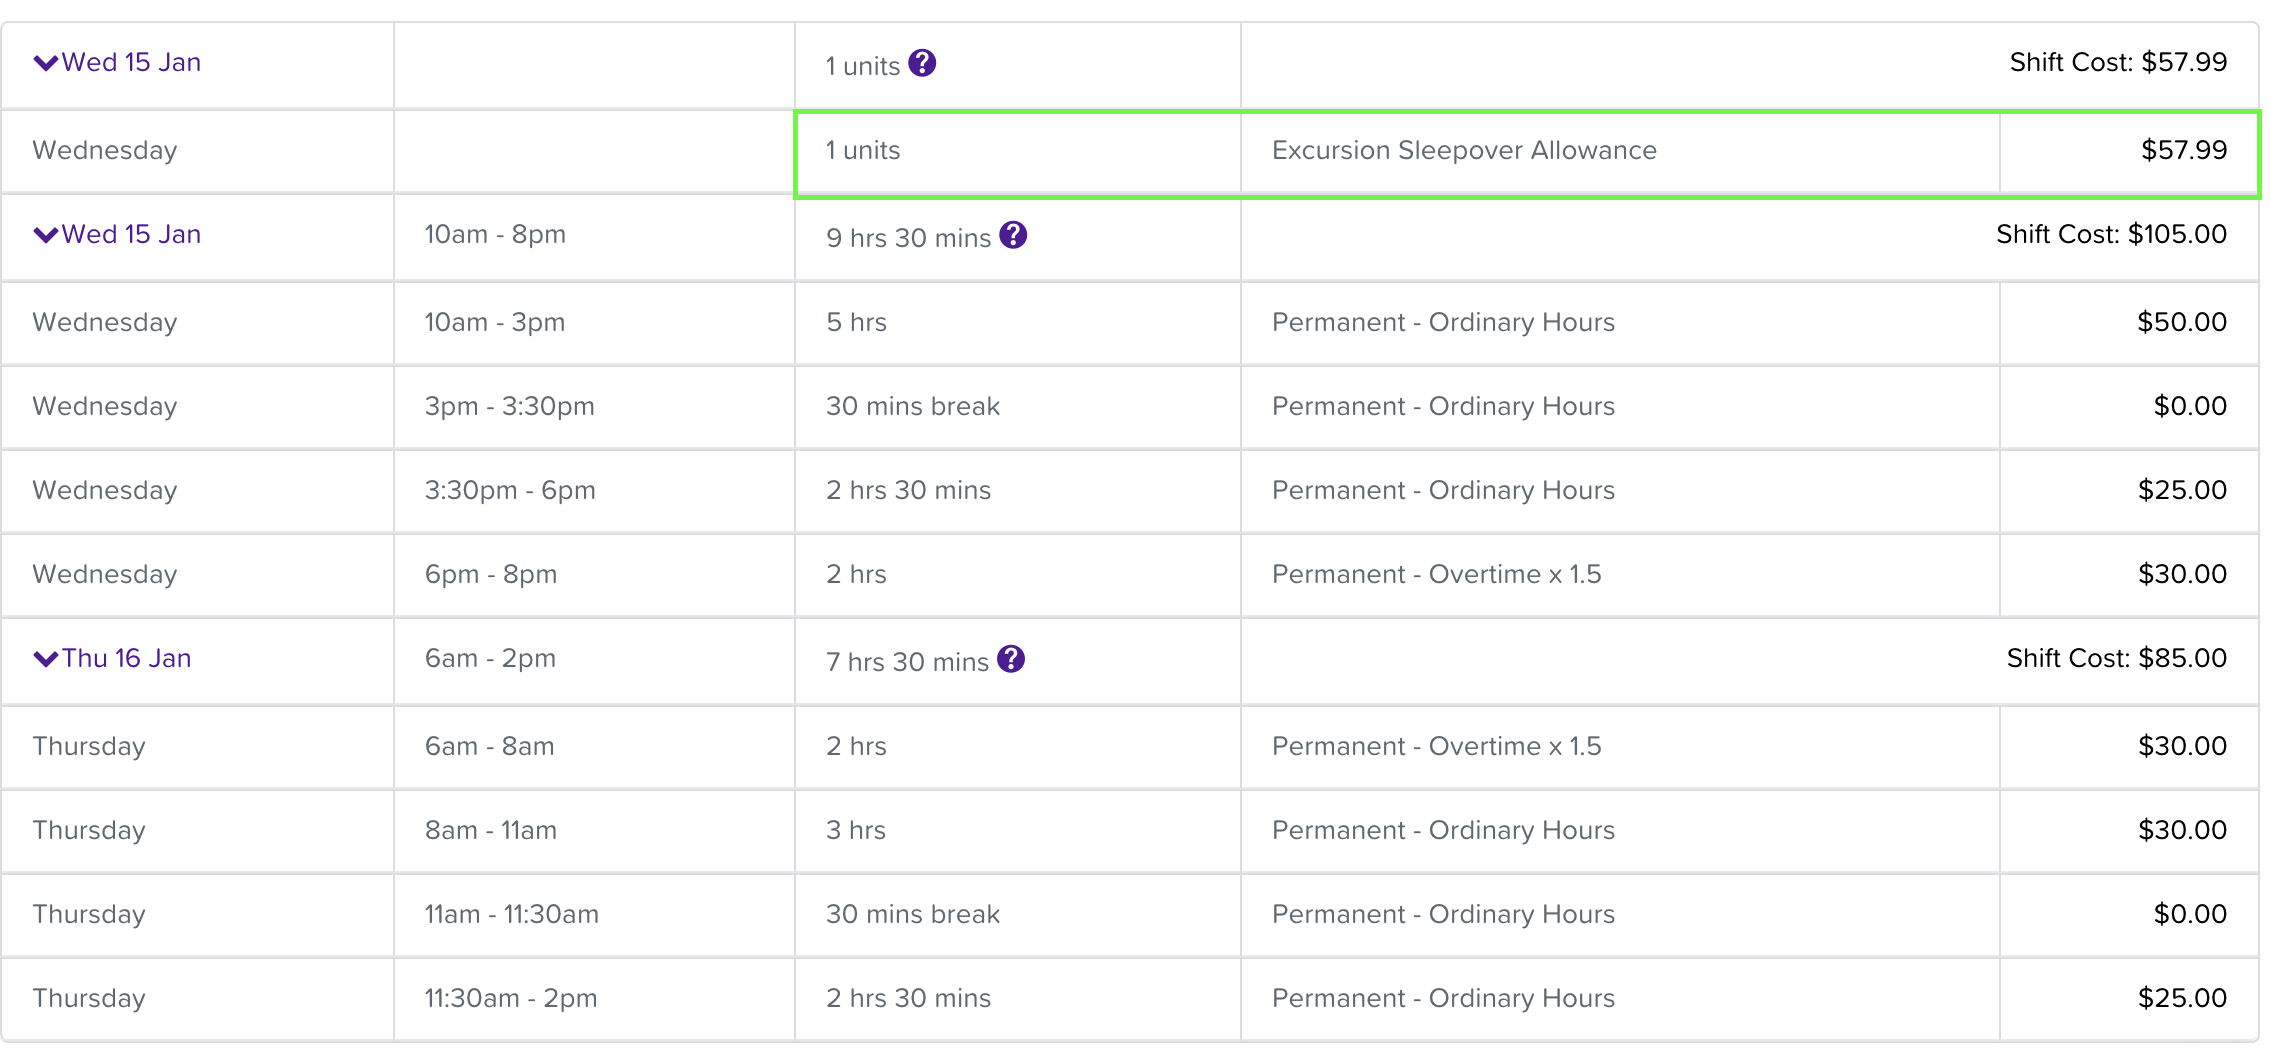This screenshot has height=1048, width=2270.
Task: Click Shift Cost: $85.00 summary
Action: pyautogui.click(x=2116, y=658)
